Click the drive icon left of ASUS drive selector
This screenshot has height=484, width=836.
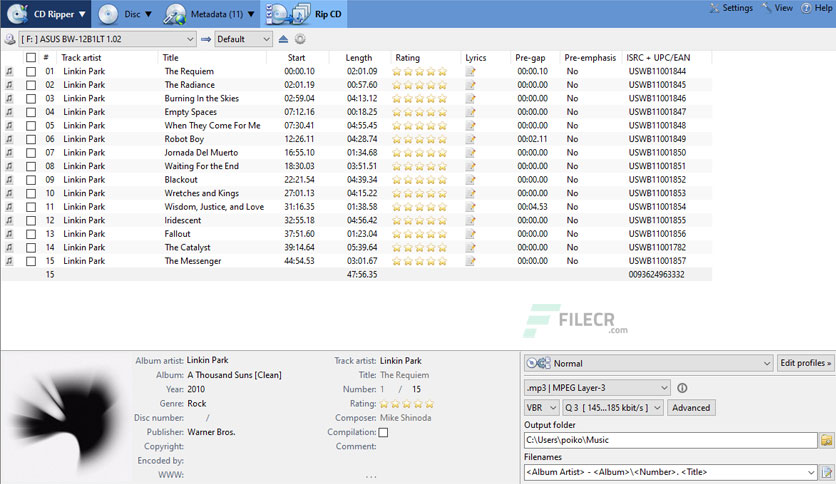10,39
